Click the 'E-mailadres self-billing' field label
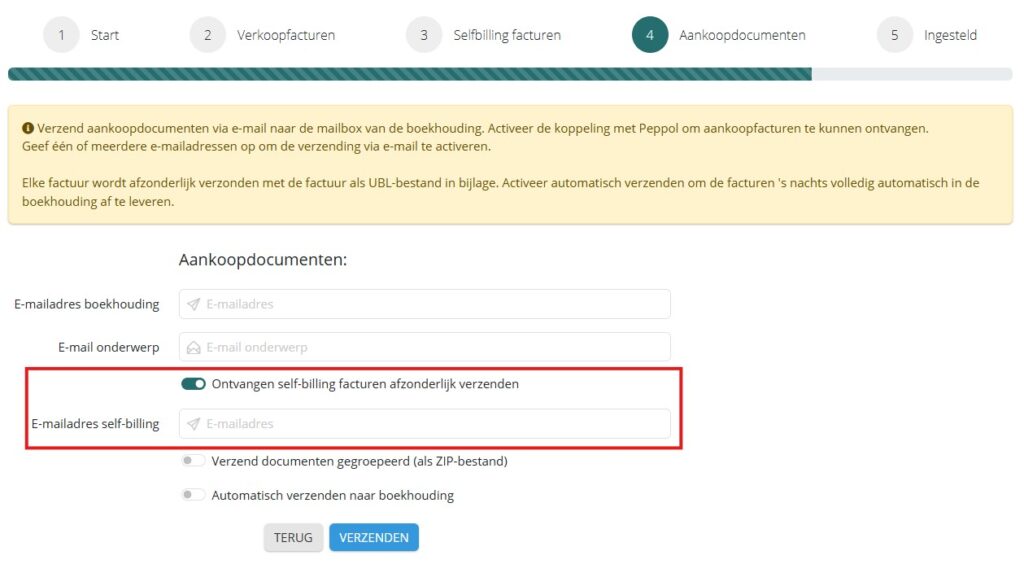 click(95, 424)
